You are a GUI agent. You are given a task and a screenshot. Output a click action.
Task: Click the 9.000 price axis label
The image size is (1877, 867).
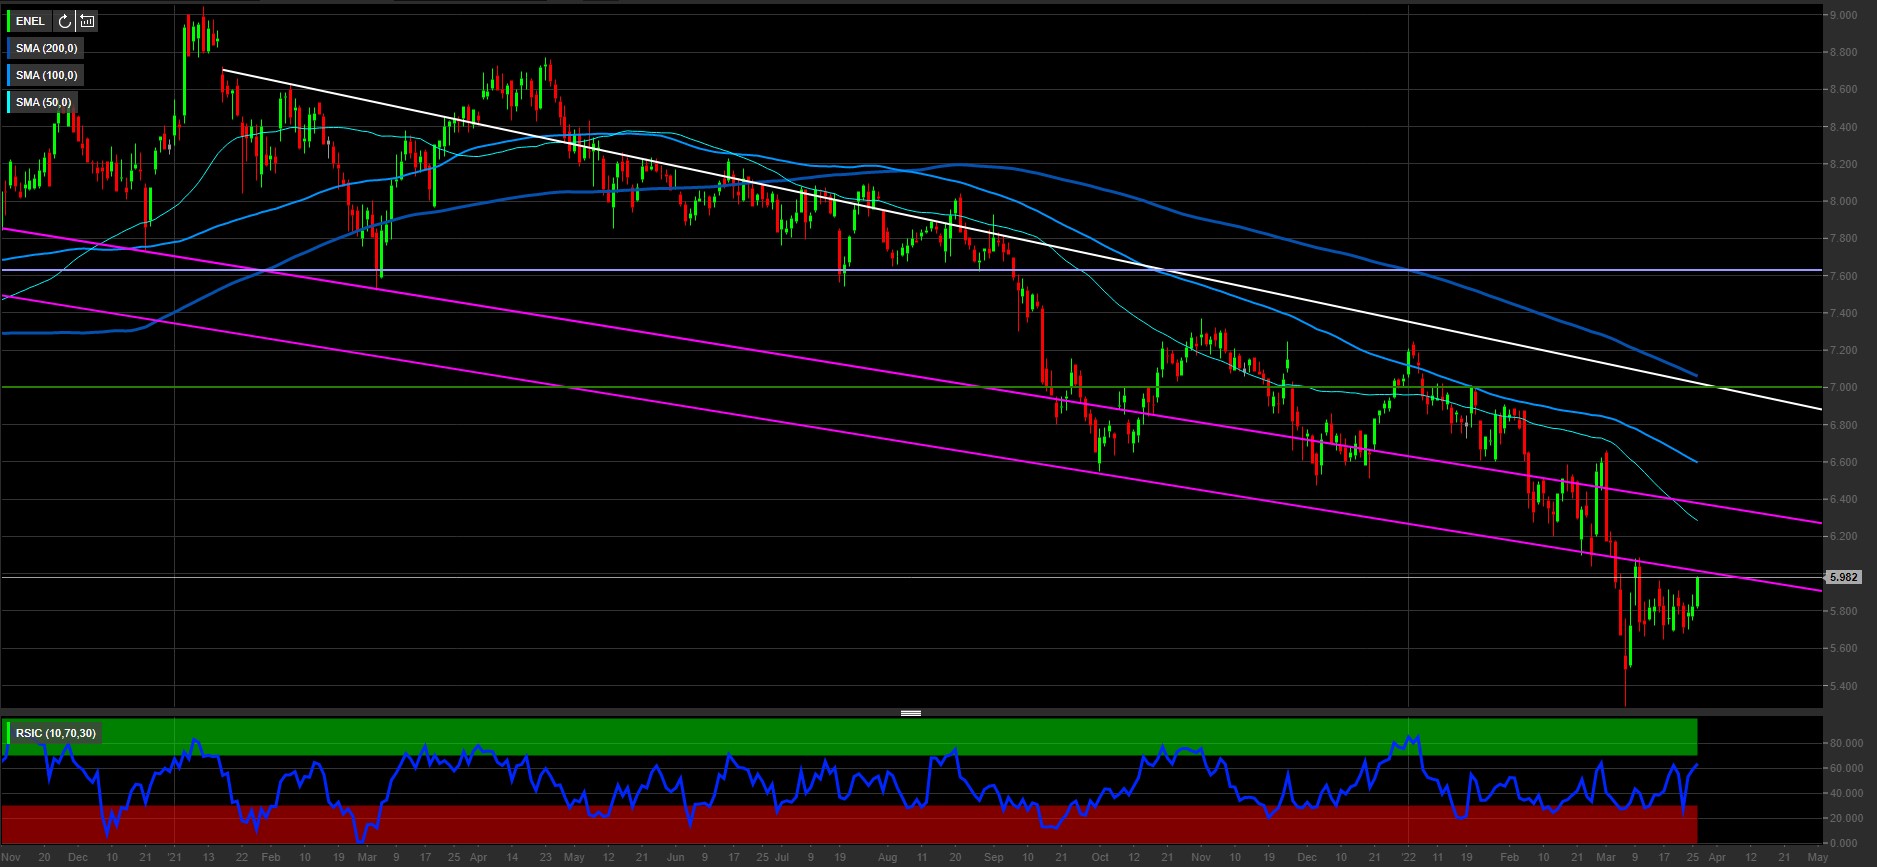click(1844, 15)
